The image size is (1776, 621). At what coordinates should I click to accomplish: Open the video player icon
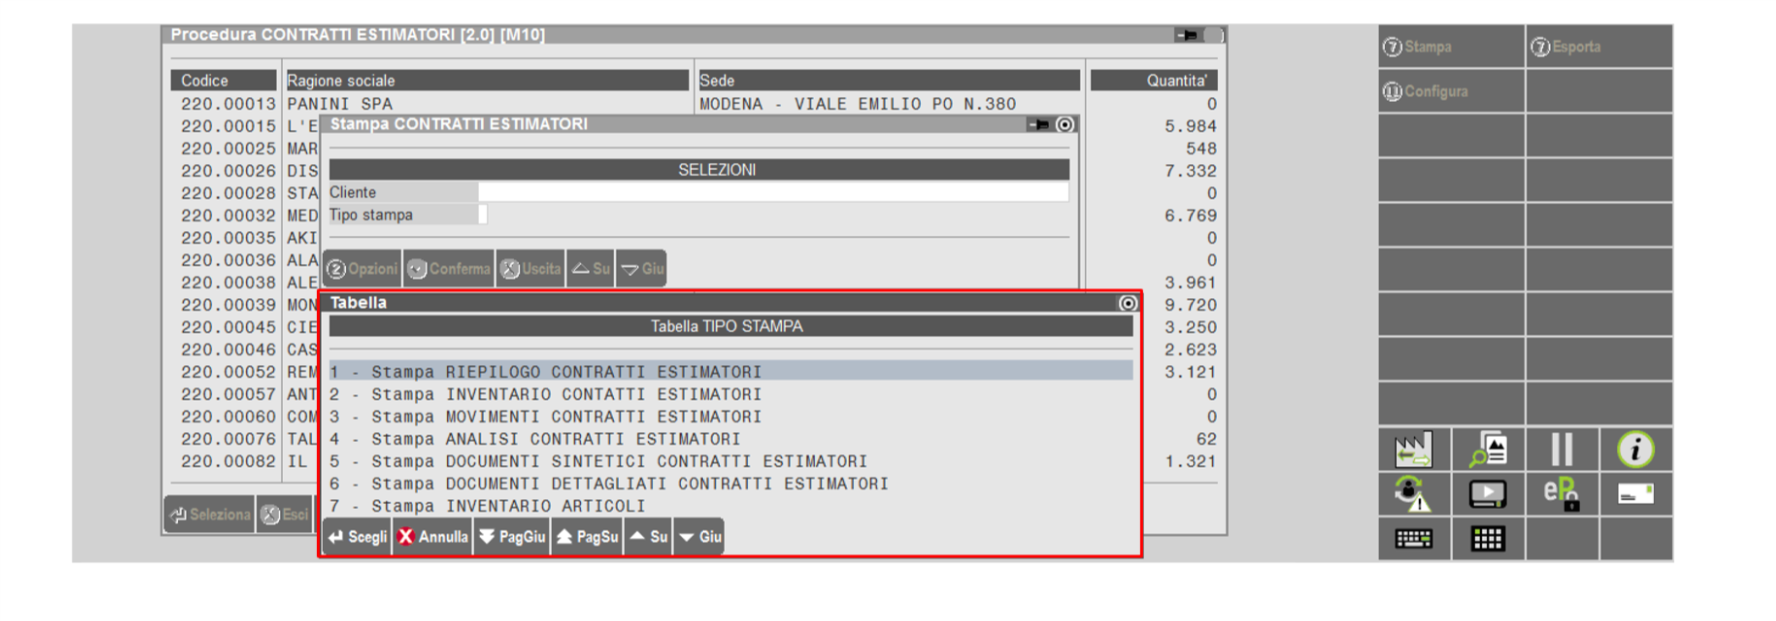tap(1487, 494)
